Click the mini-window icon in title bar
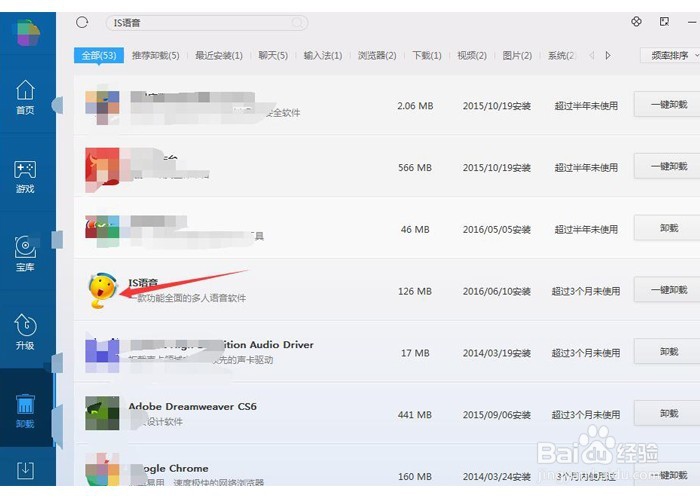This screenshot has width=700, height=500. click(664, 21)
